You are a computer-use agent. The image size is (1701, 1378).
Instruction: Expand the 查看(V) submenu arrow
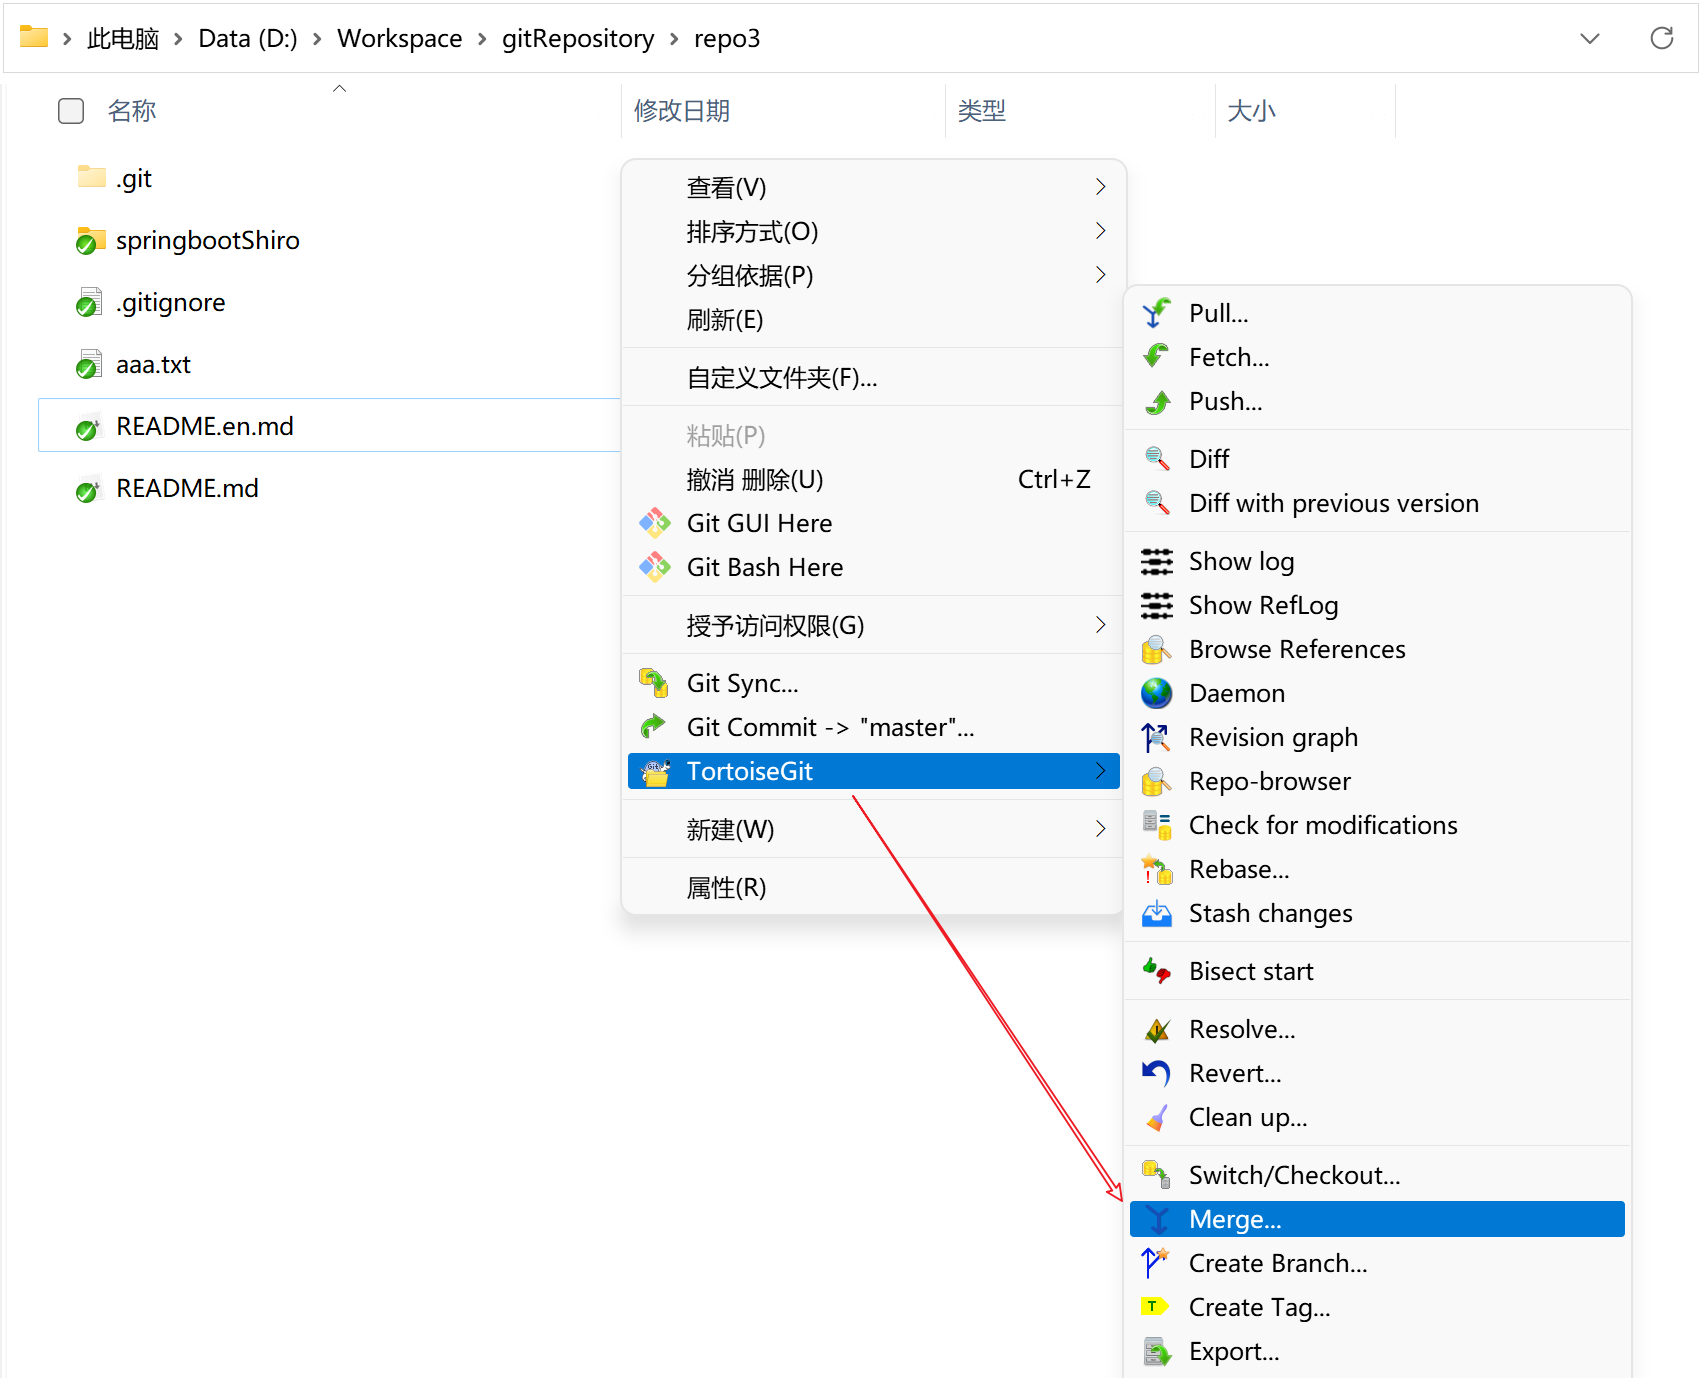1100,187
